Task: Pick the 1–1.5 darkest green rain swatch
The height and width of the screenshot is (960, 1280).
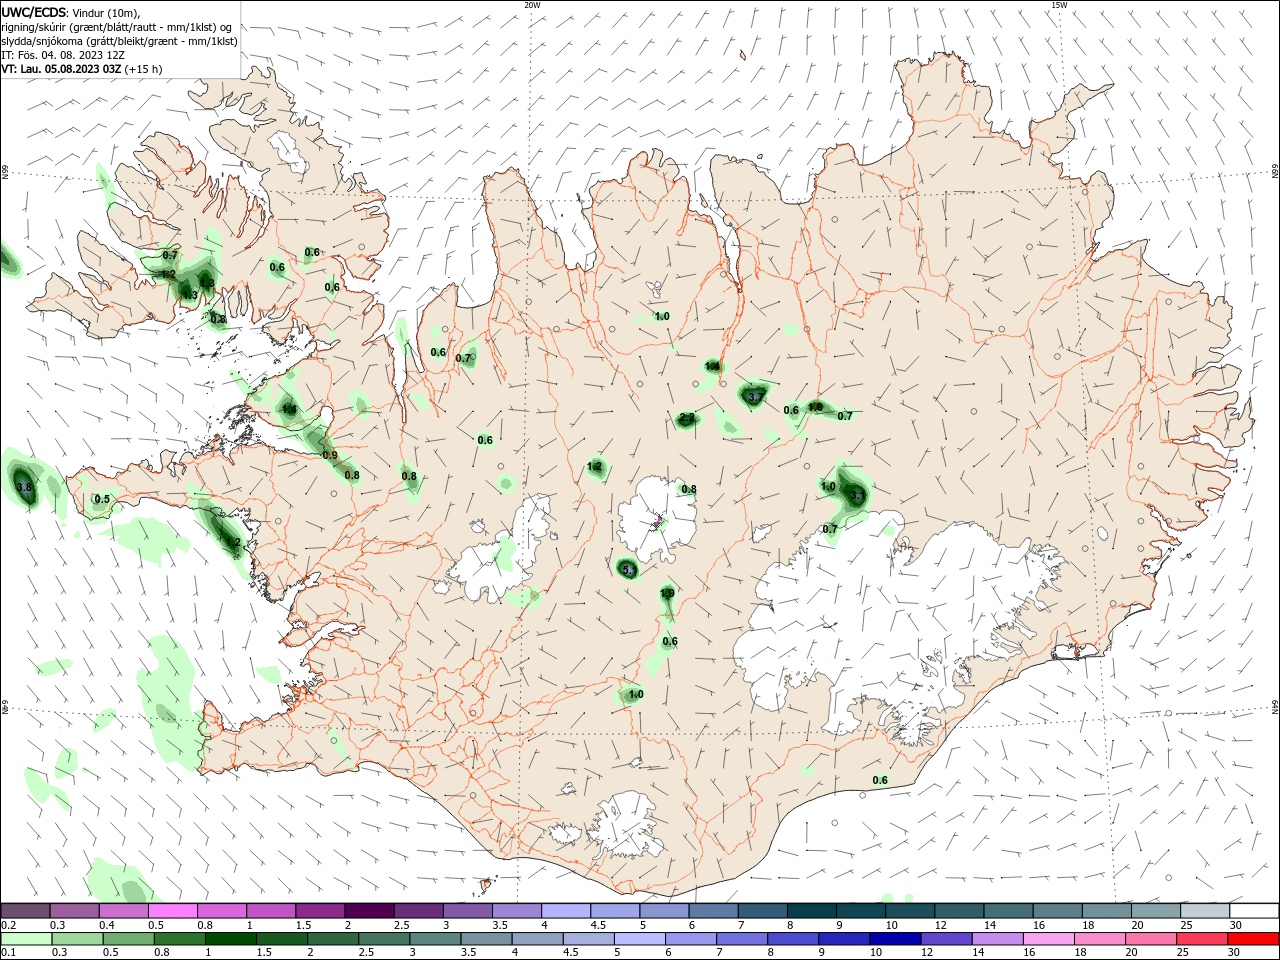Action: pos(230,939)
